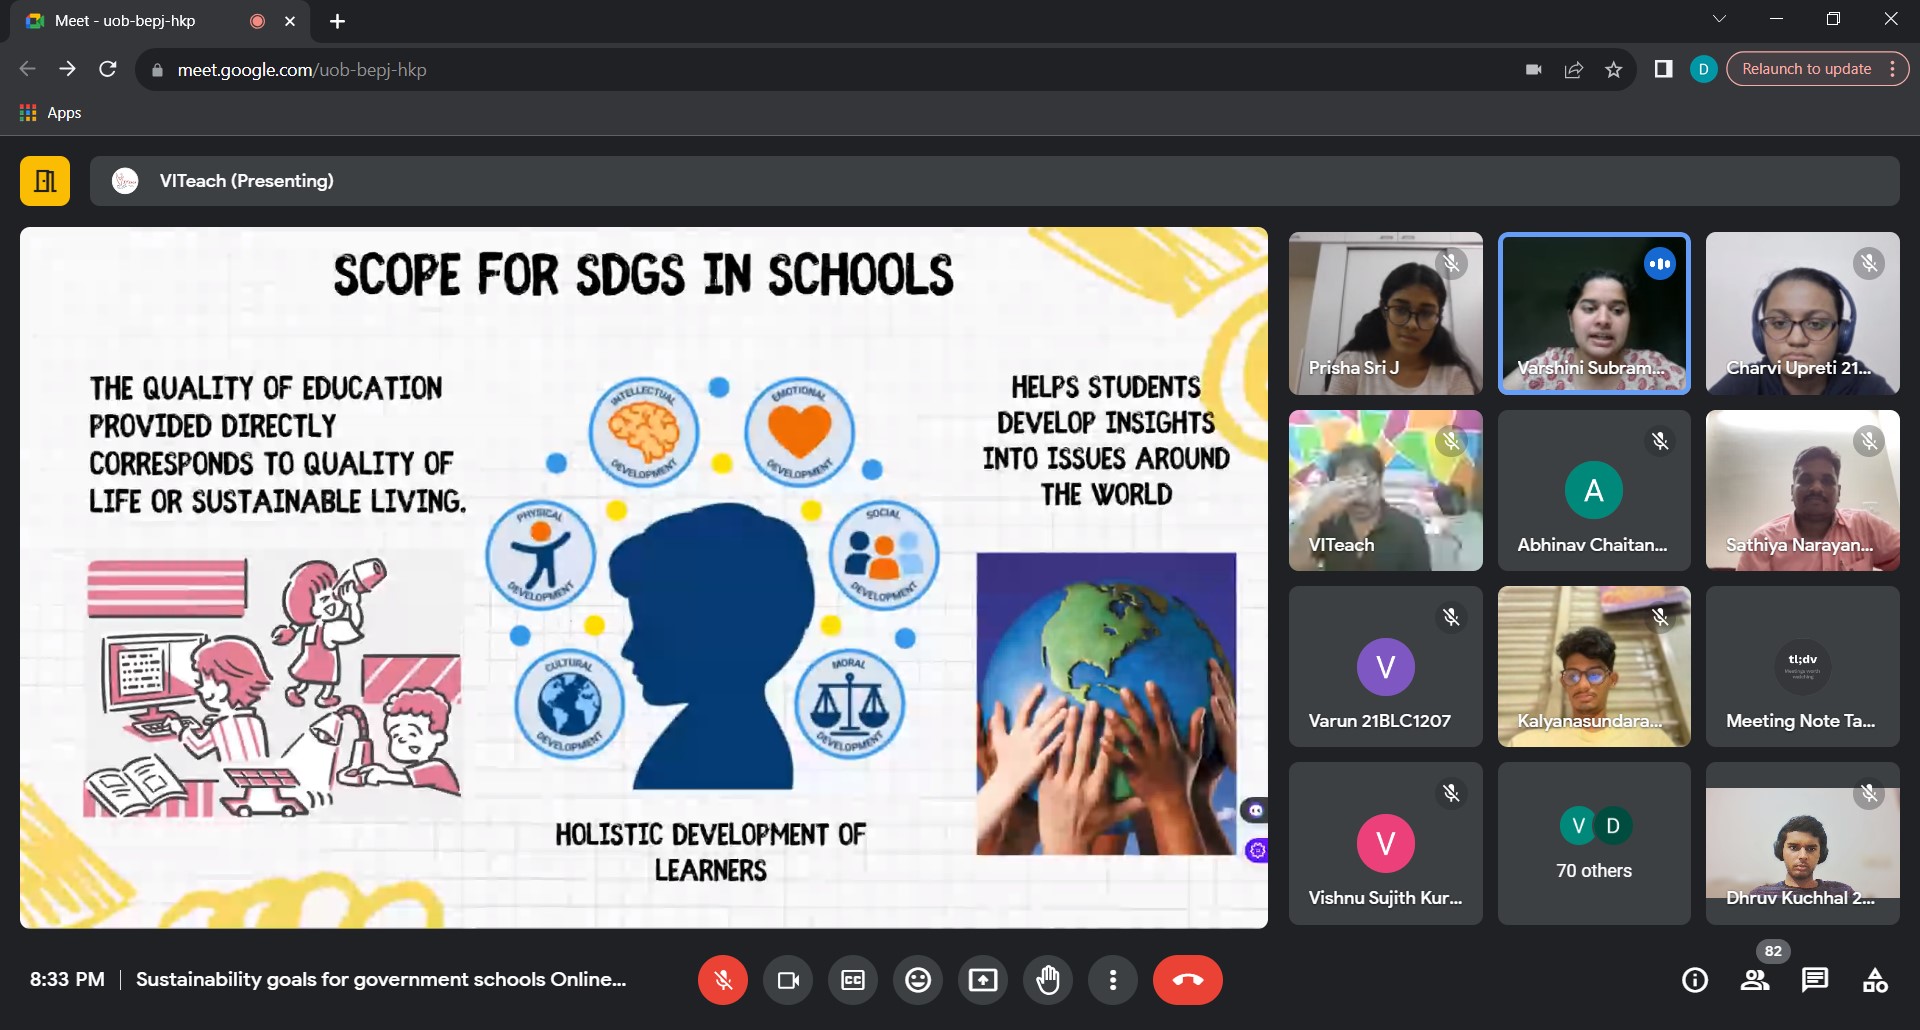Image resolution: width=1920 pixels, height=1030 pixels.
Task: Open the Apps bookmarks shortcut
Action: (51, 113)
